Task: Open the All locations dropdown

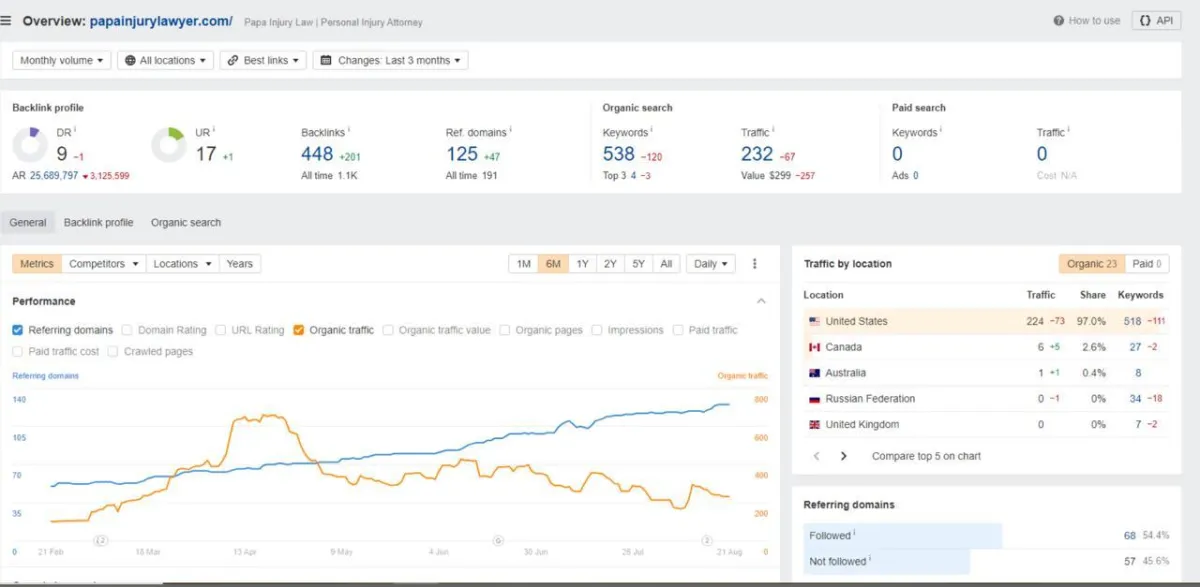Action: (x=166, y=61)
